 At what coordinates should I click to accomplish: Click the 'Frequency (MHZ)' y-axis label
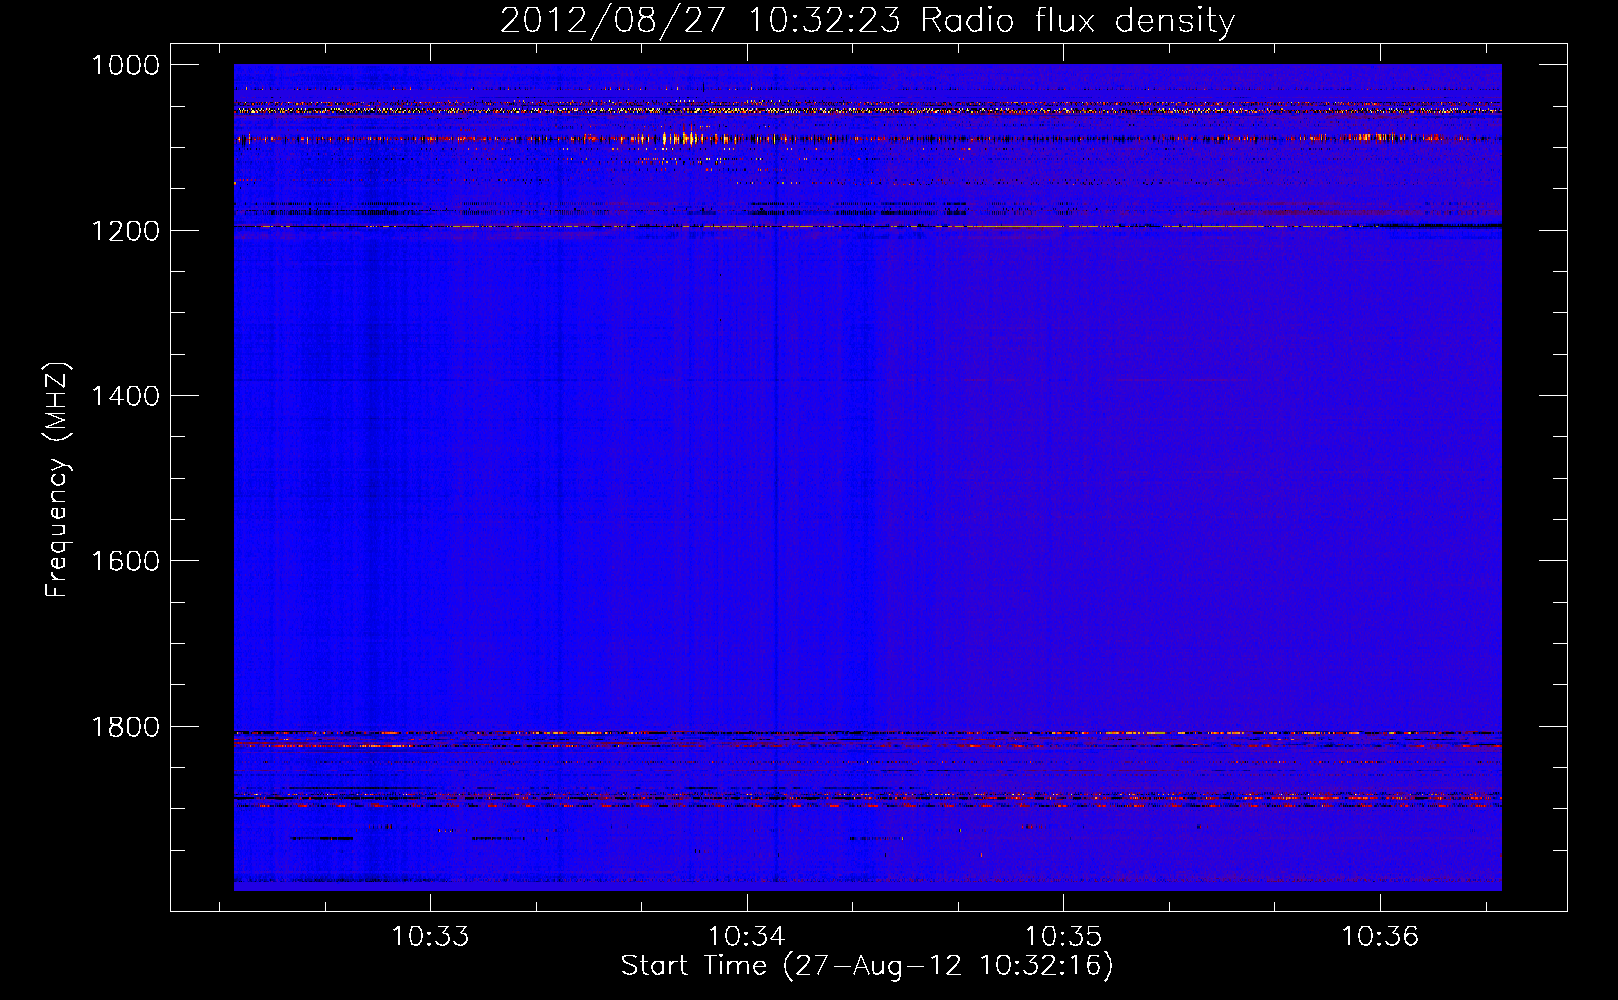58,480
